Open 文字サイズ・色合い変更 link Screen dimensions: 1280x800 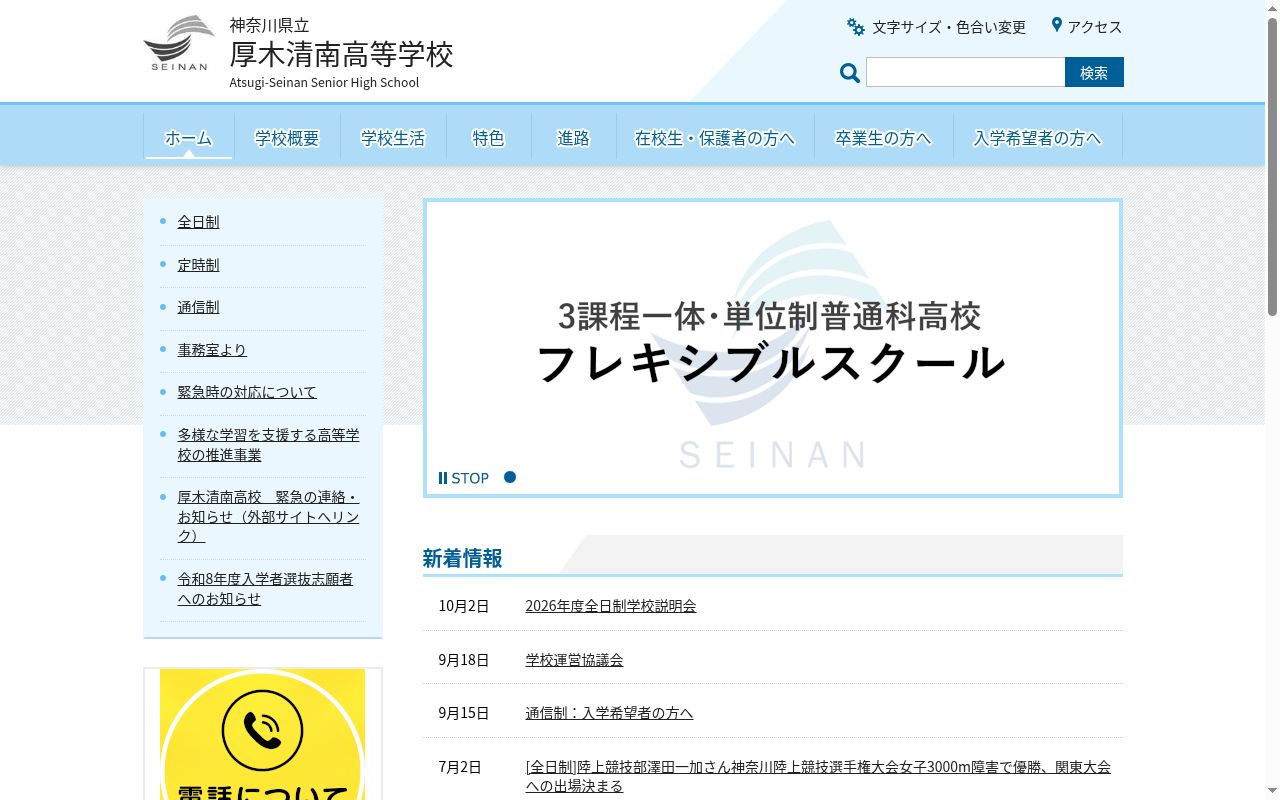(x=949, y=27)
